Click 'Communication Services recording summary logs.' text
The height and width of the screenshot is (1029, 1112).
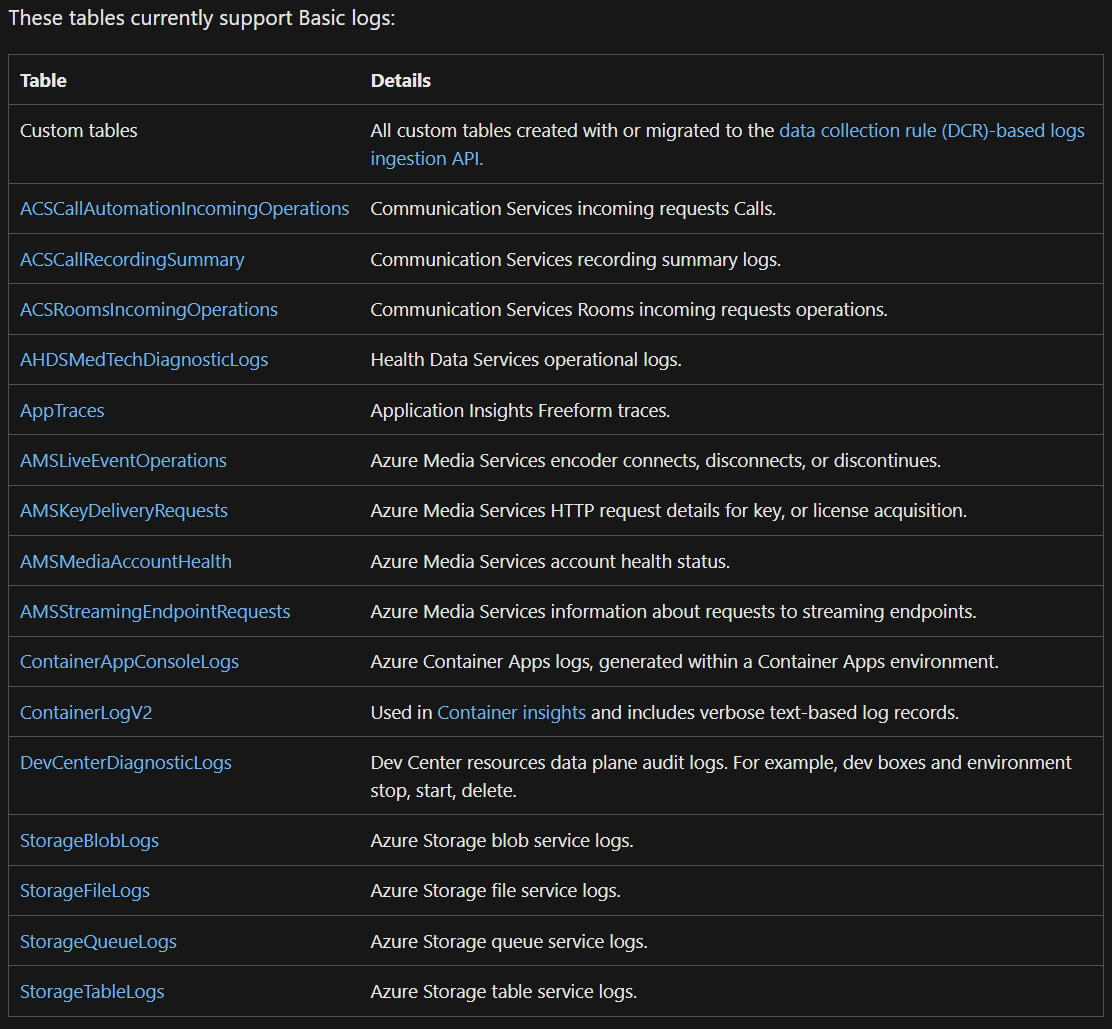[x=576, y=260]
